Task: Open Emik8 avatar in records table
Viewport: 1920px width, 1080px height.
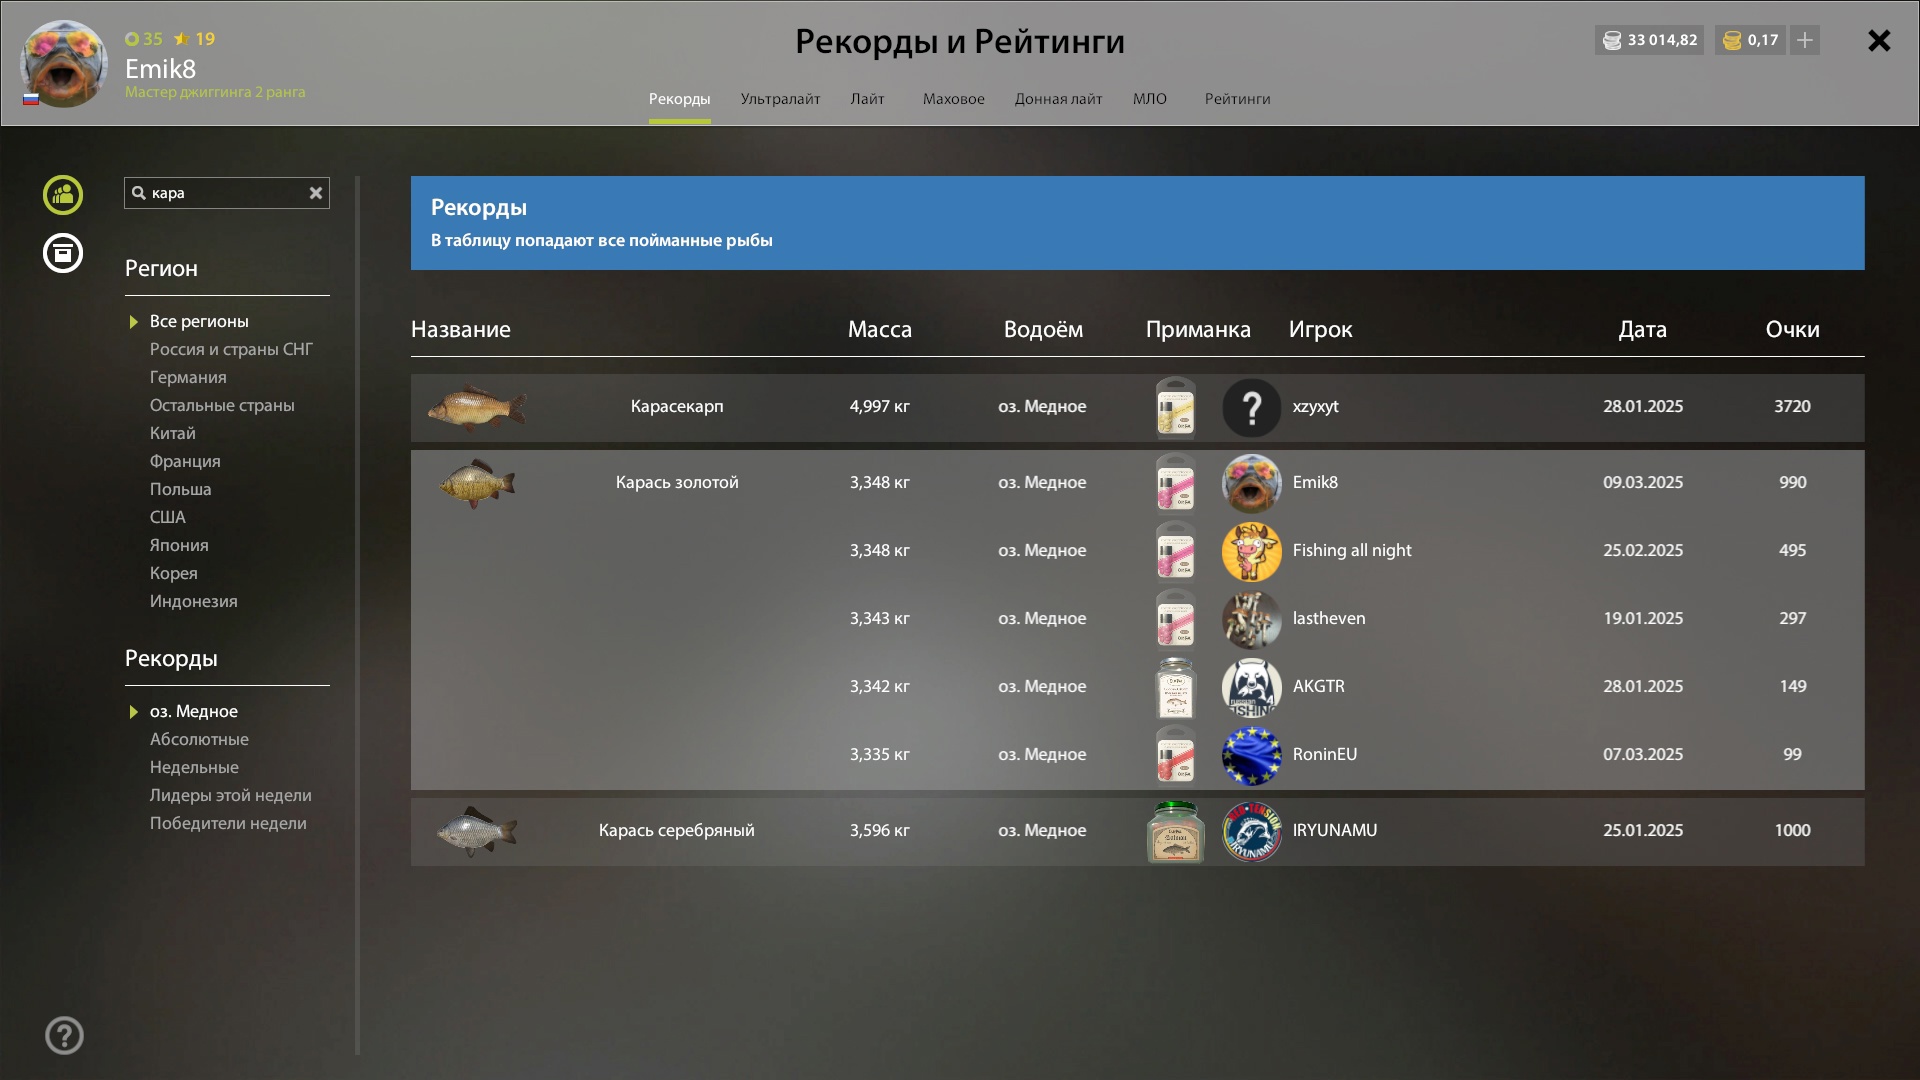Action: pos(1251,484)
